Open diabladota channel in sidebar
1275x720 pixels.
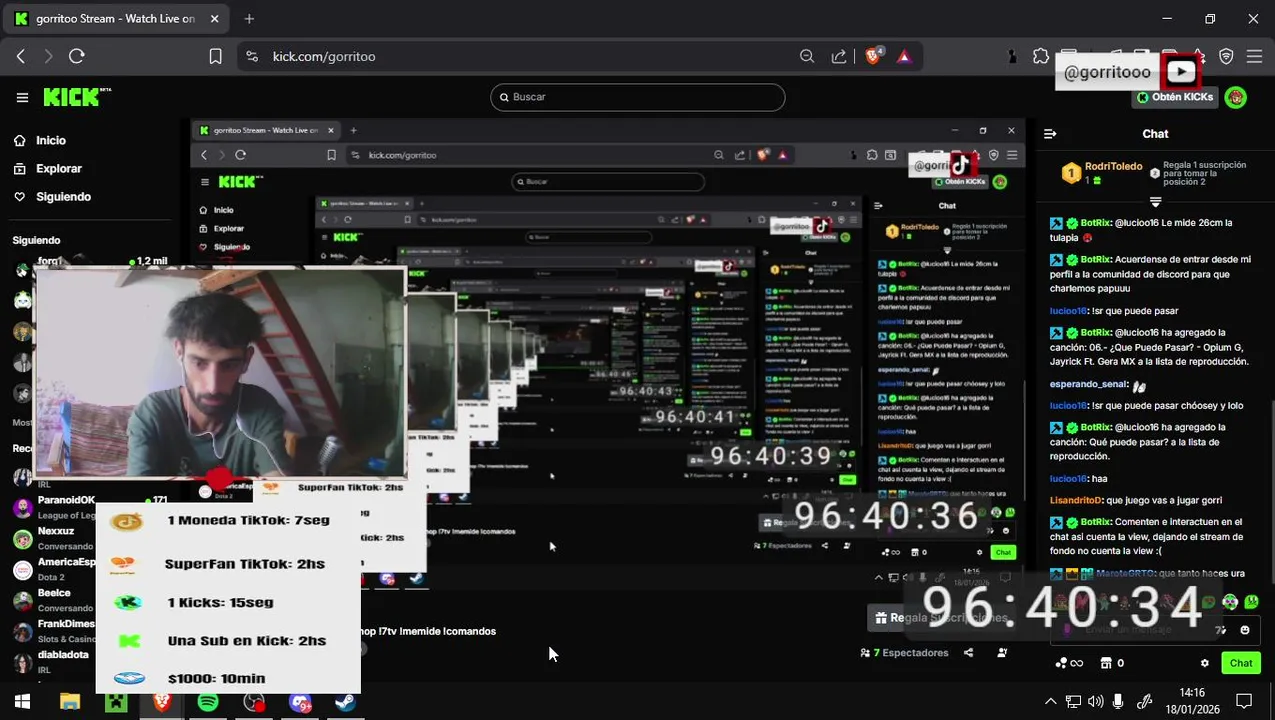(x=63, y=655)
